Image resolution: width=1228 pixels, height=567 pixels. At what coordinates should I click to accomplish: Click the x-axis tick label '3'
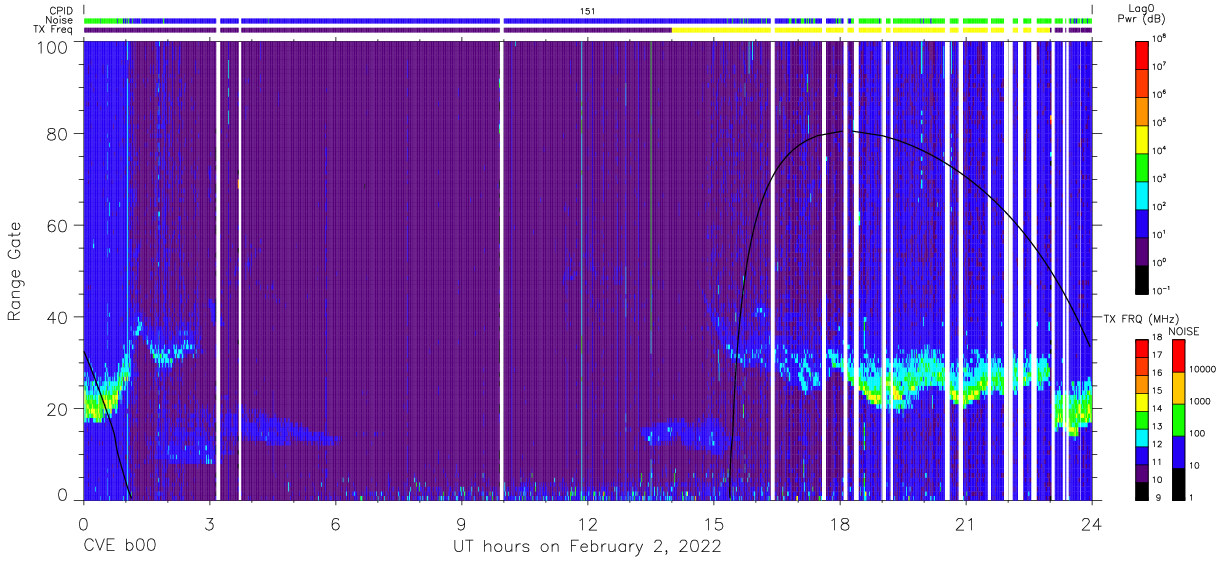pyautogui.click(x=209, y=523)
